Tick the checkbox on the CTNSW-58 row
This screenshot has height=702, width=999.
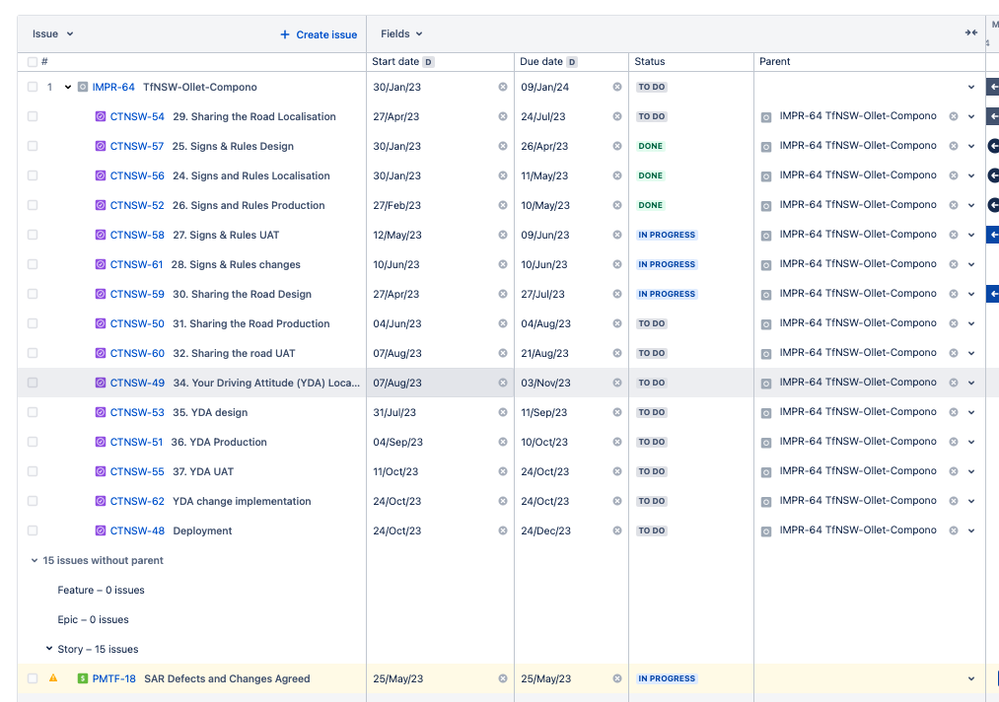31,235
